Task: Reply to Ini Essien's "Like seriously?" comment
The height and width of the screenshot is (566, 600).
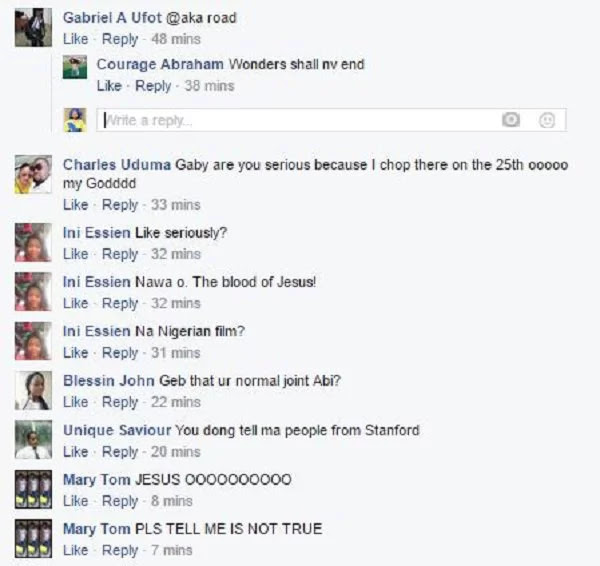Action: [120, 254]
